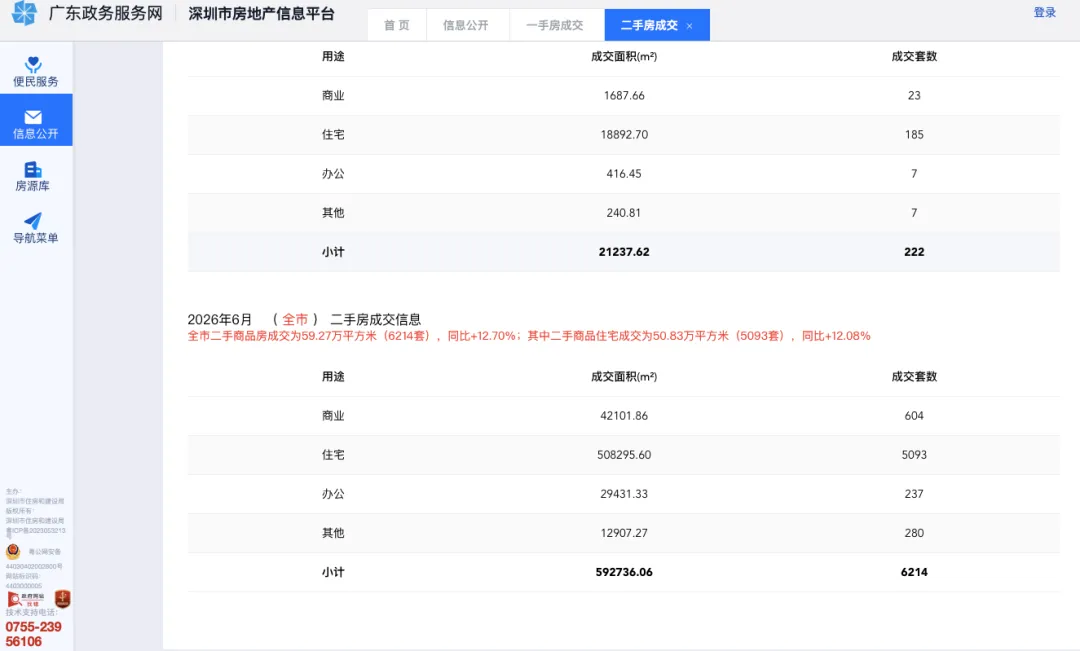Click lower table 用途 column header

pos(333,377)
